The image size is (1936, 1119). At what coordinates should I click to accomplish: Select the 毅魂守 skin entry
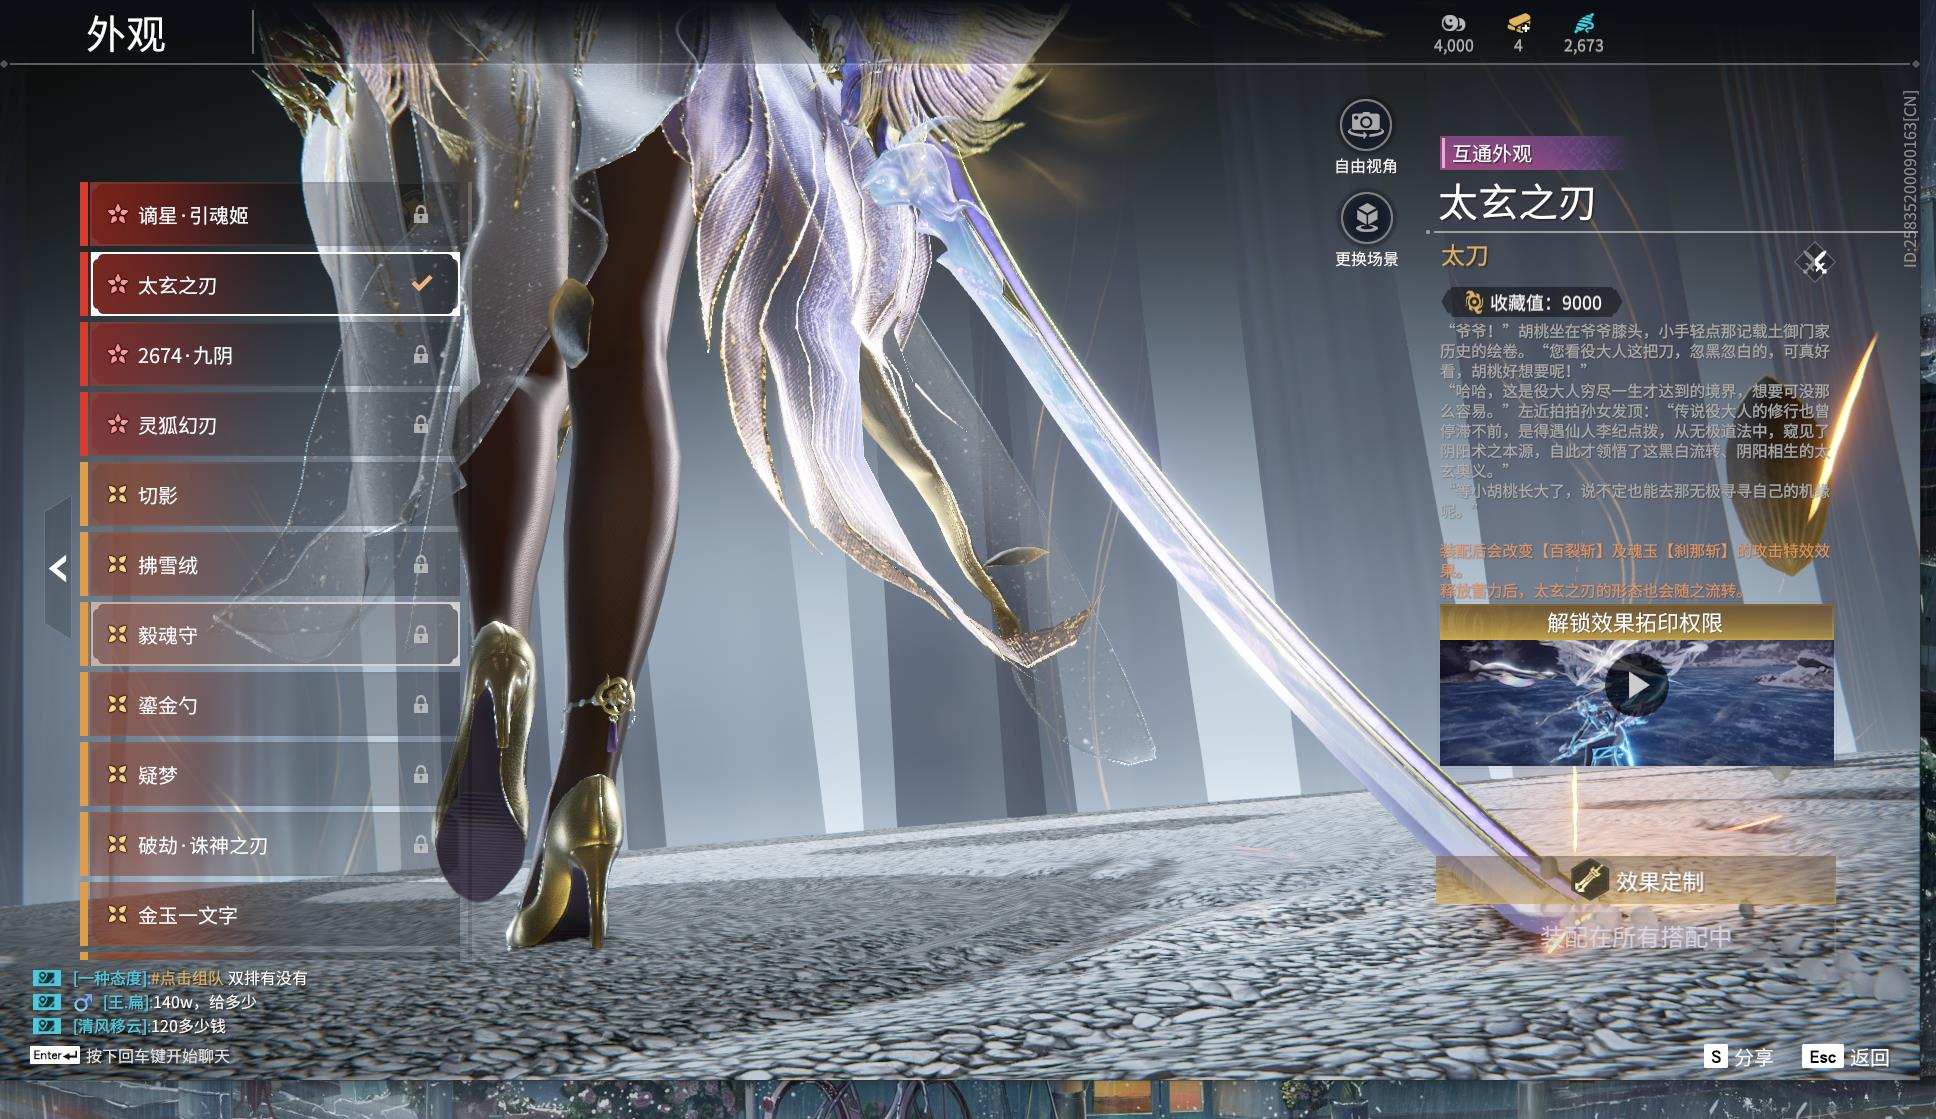[x=275, y=634]
